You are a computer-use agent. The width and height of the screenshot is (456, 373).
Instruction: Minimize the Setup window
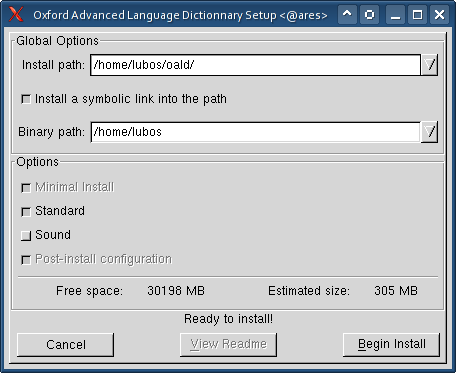(395, 14)
